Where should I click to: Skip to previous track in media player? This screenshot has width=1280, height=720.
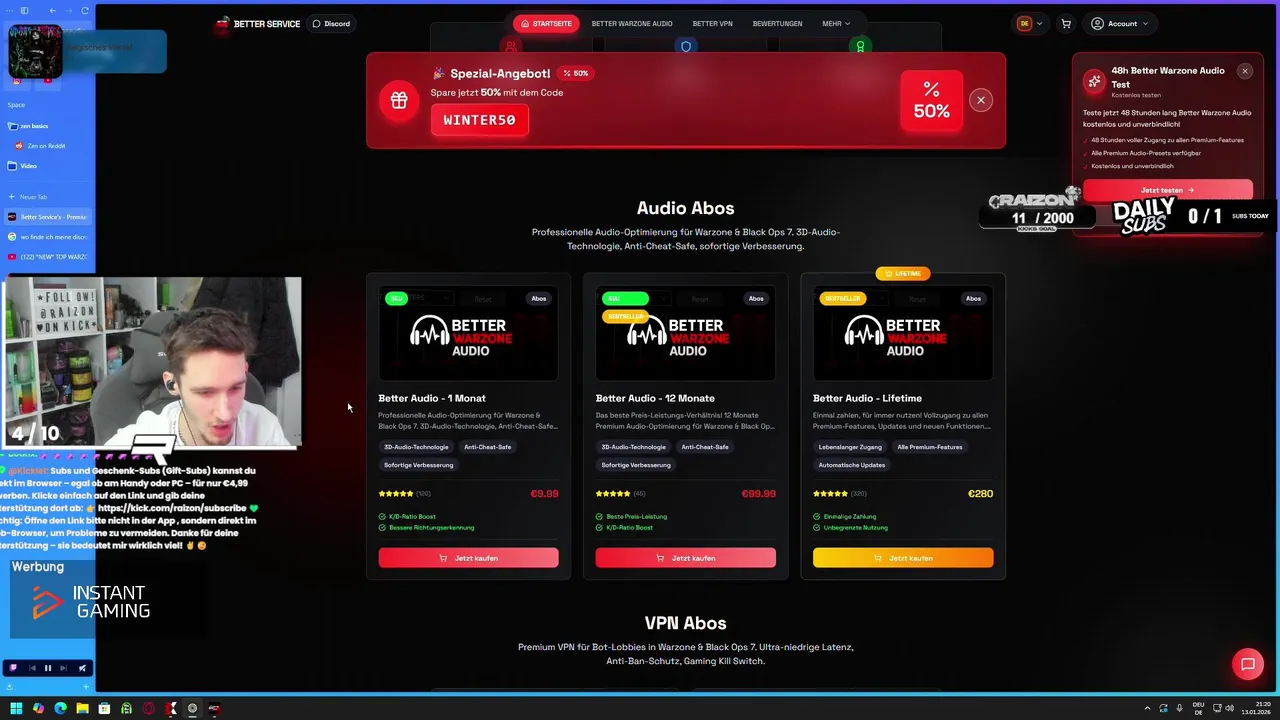click(x=31, y=668)
